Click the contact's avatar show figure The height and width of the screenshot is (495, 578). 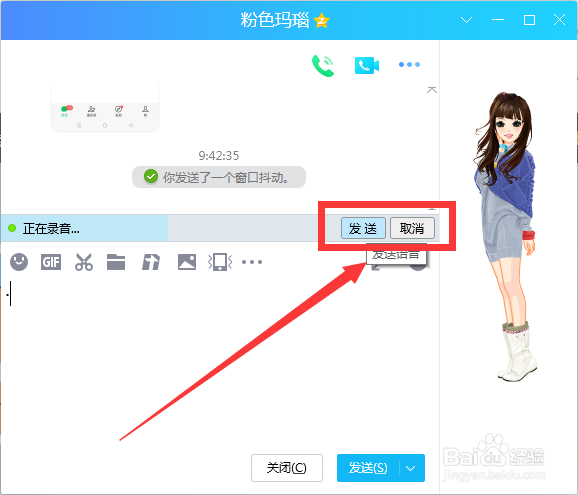click(506, 236)
